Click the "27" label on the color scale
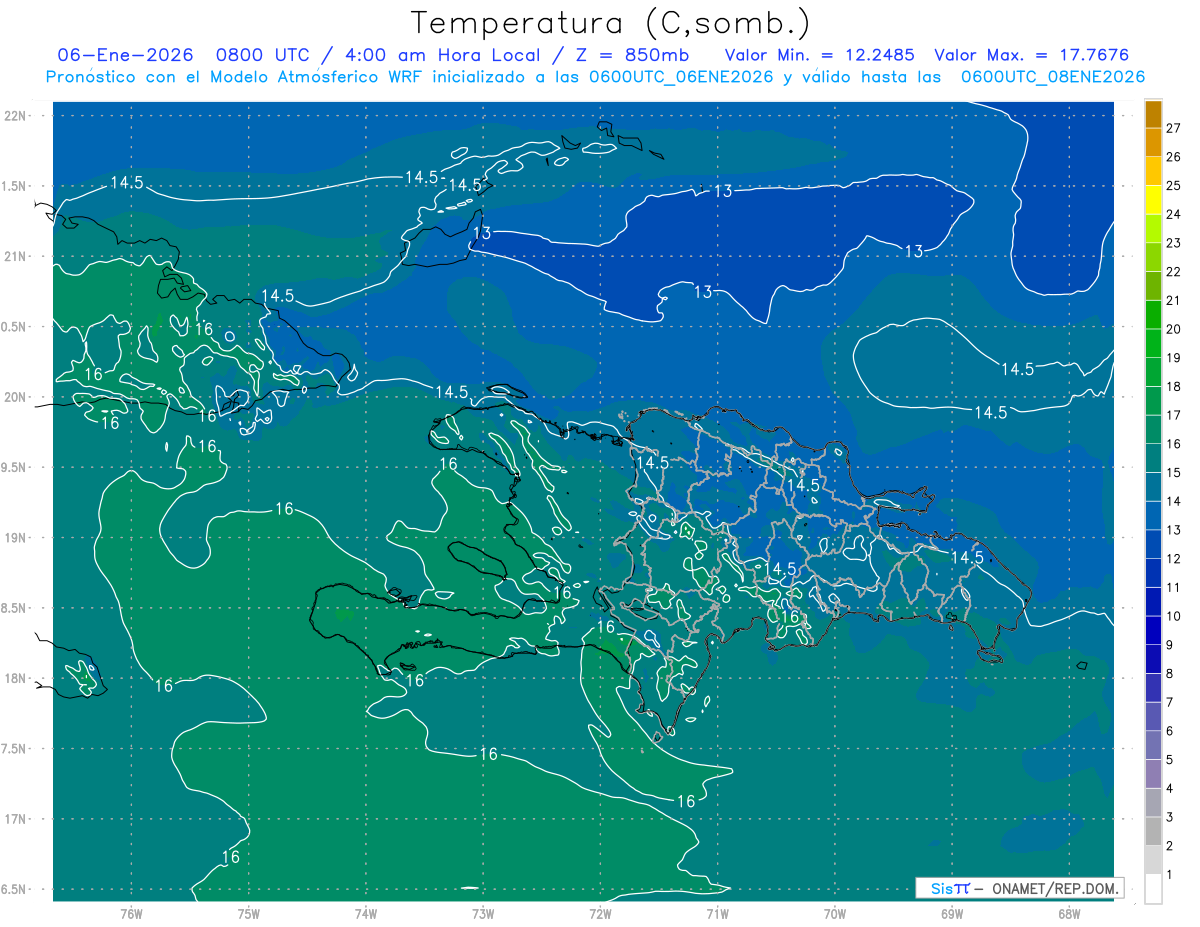 pos(1174,128)
